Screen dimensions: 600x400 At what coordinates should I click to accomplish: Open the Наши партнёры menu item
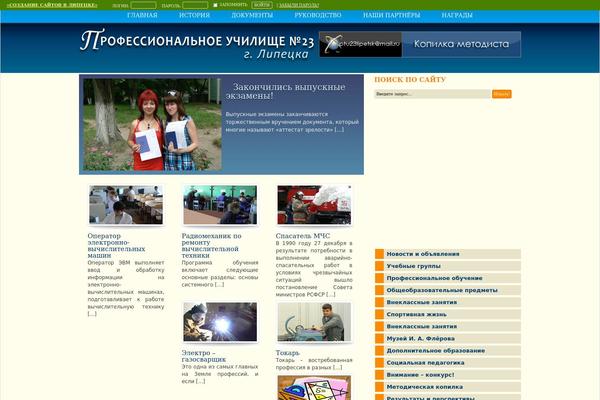click(x=391, y=15)
